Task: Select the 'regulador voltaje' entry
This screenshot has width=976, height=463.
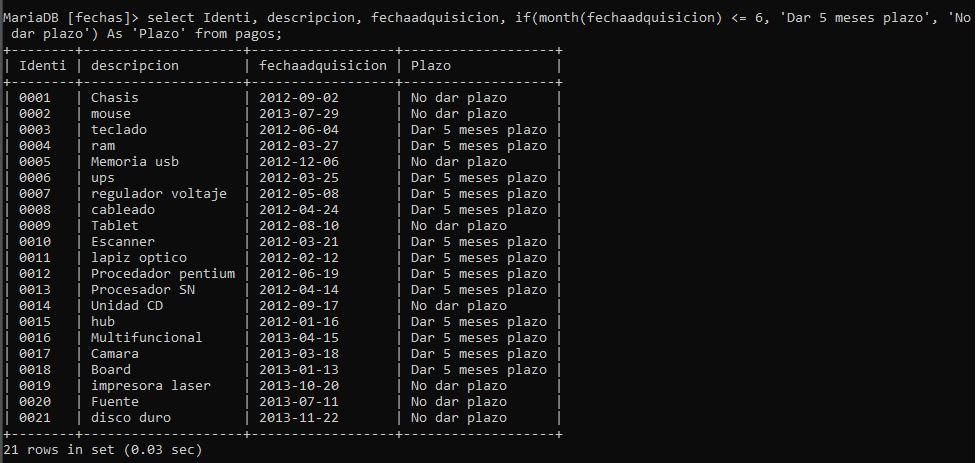Action: (159, 194)
